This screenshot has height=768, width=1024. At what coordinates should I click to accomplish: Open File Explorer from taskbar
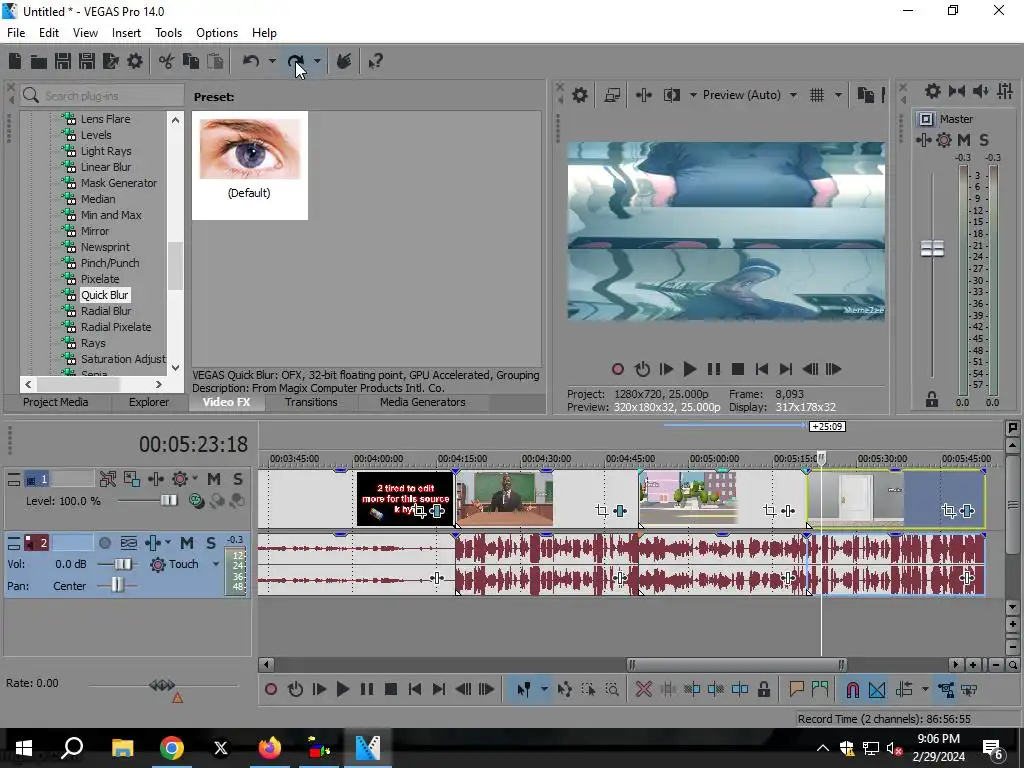122,748
